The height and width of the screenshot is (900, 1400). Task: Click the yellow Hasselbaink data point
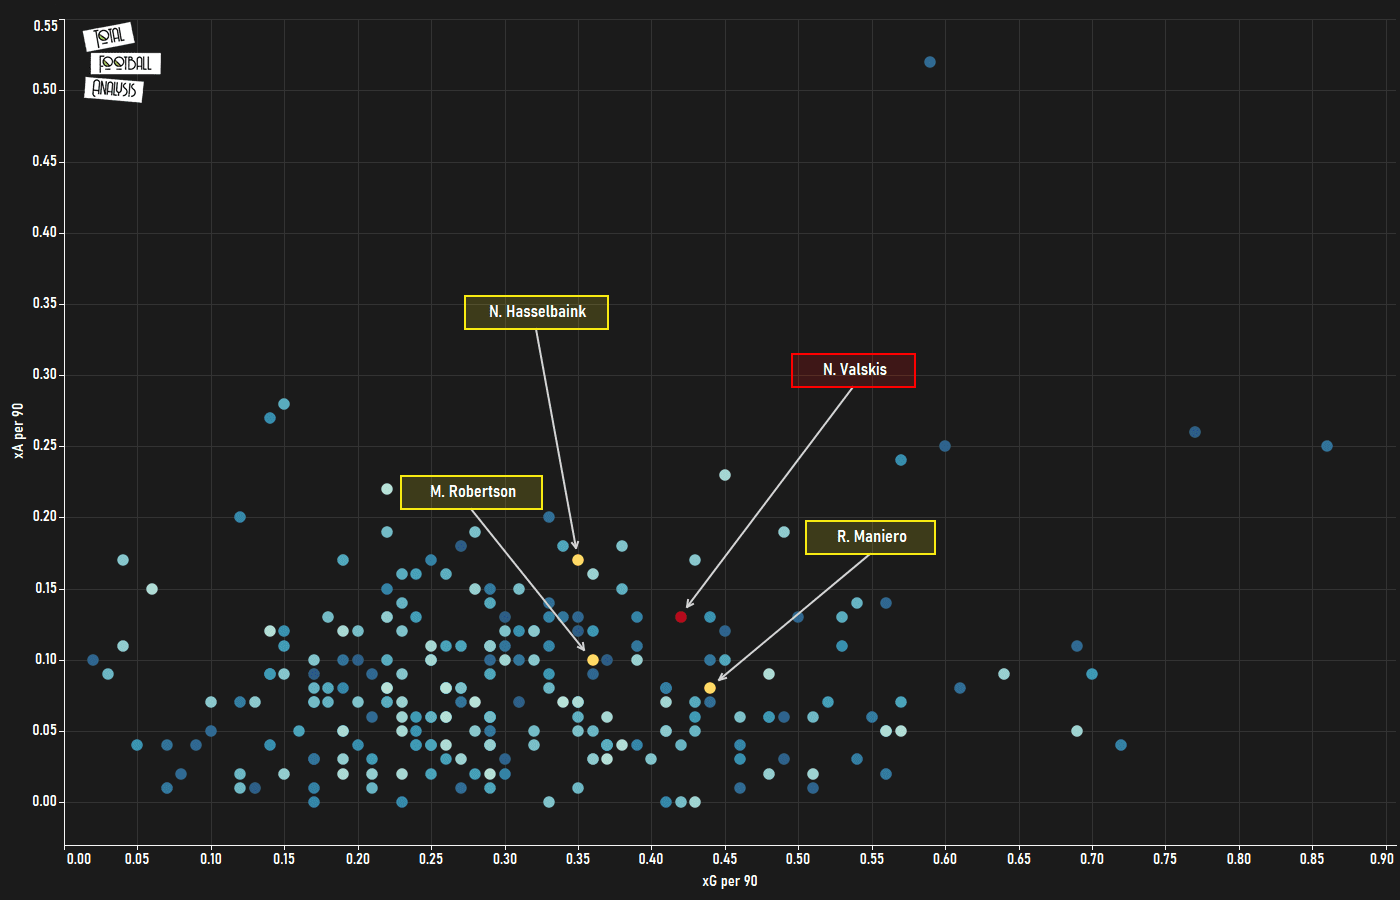pos(578,560)
